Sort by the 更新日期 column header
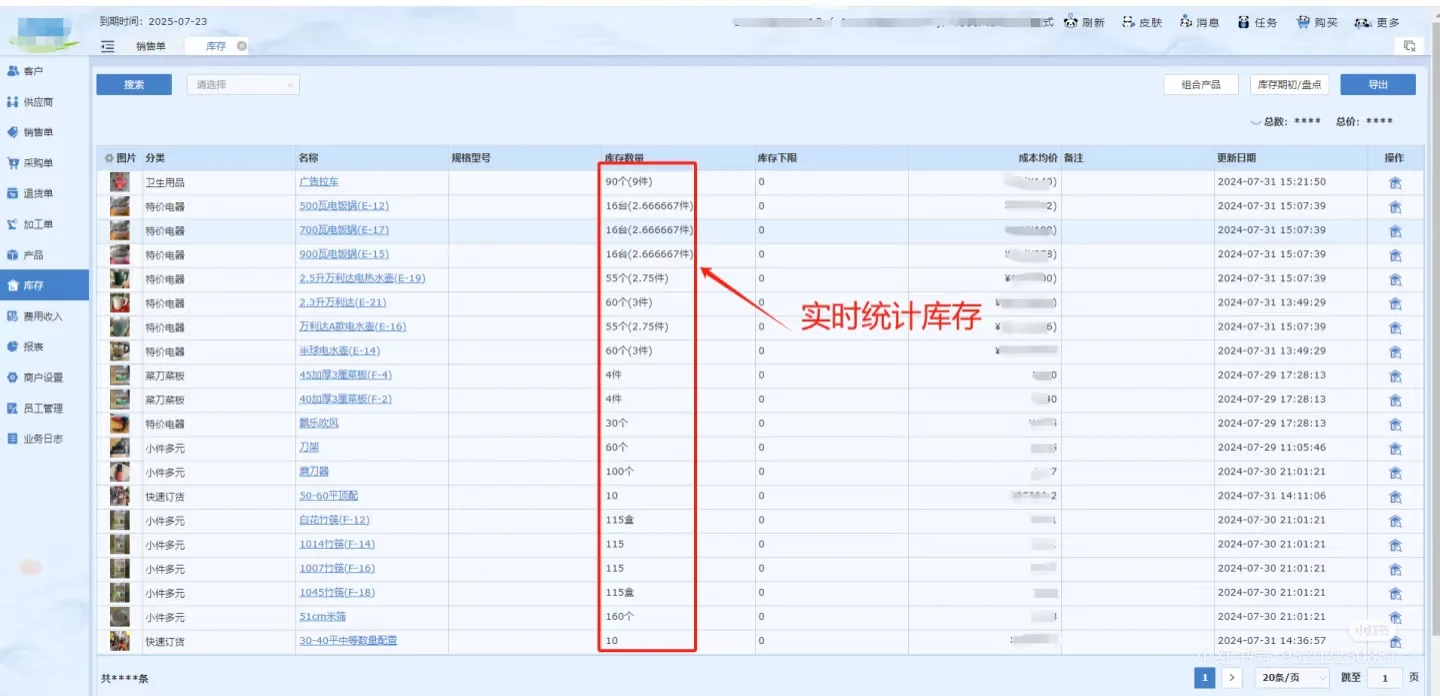The image size is (1440, 696). coord(1236,158)
